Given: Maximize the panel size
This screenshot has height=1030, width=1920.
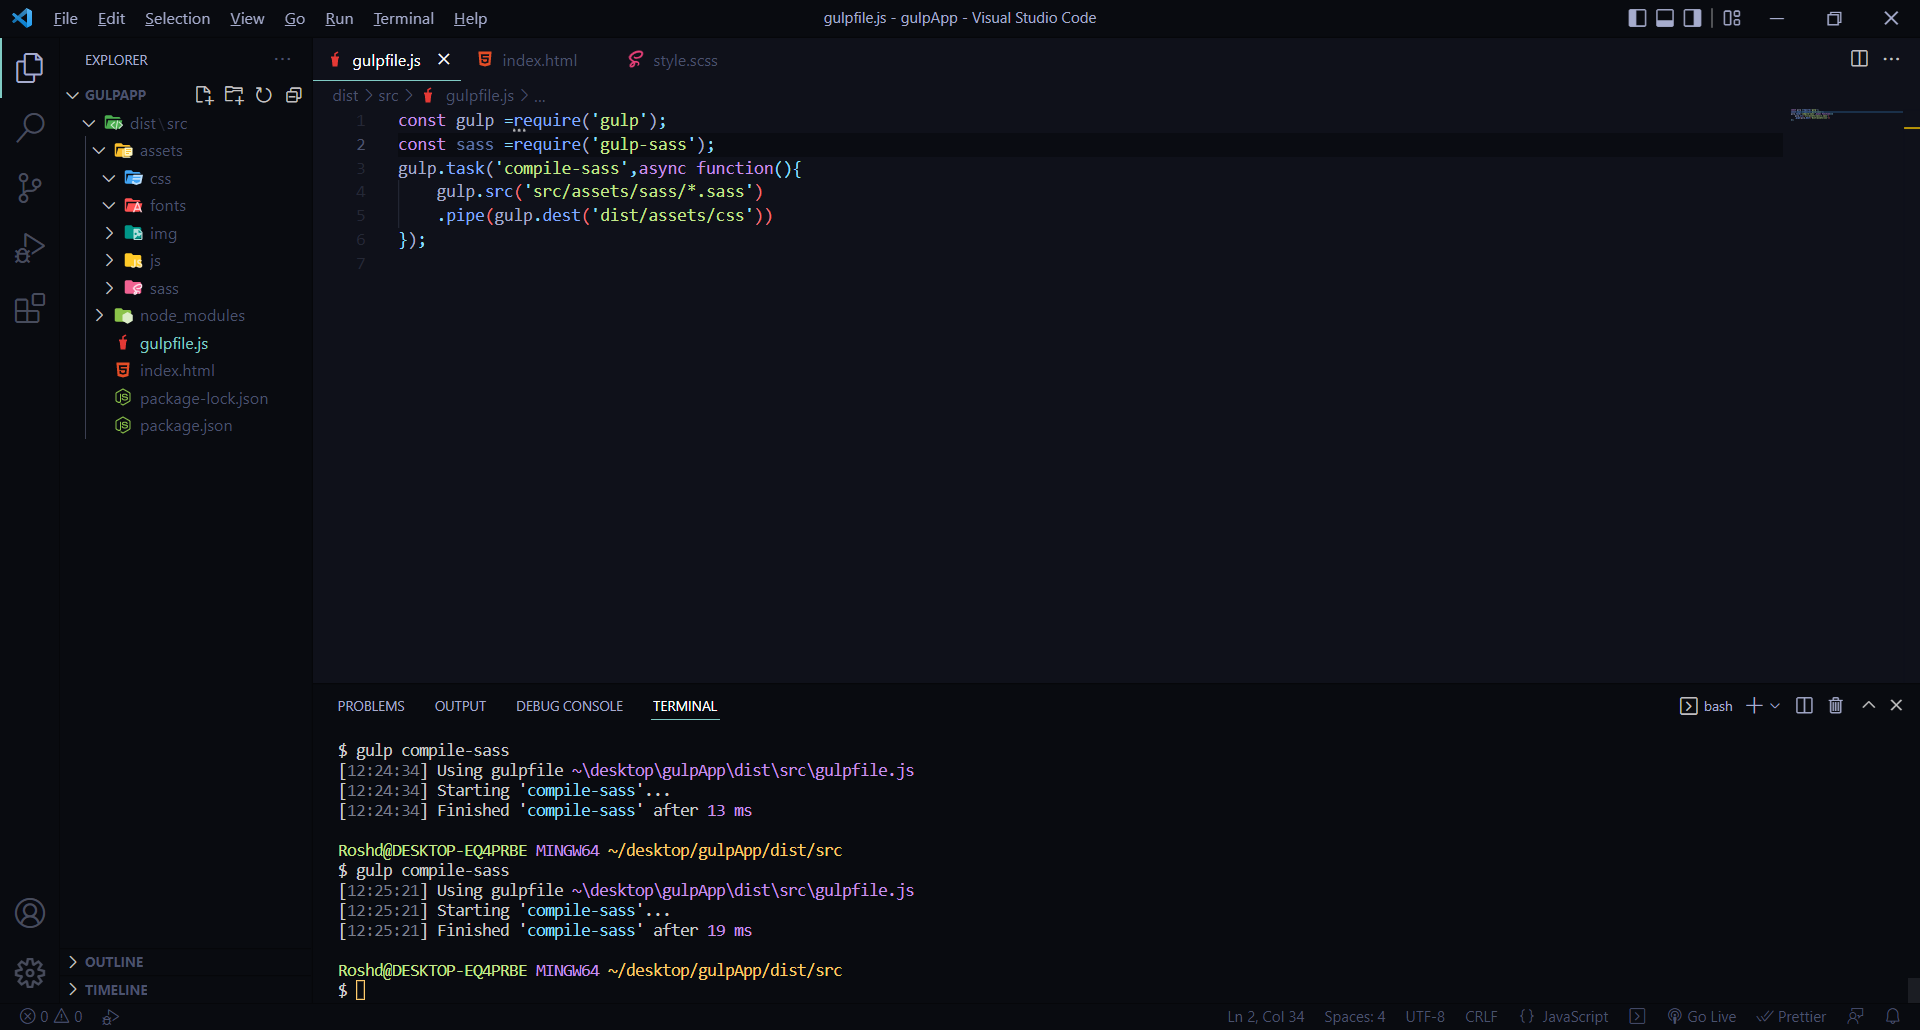Looking at the screenshot, I should click(x=1868, y=706).
